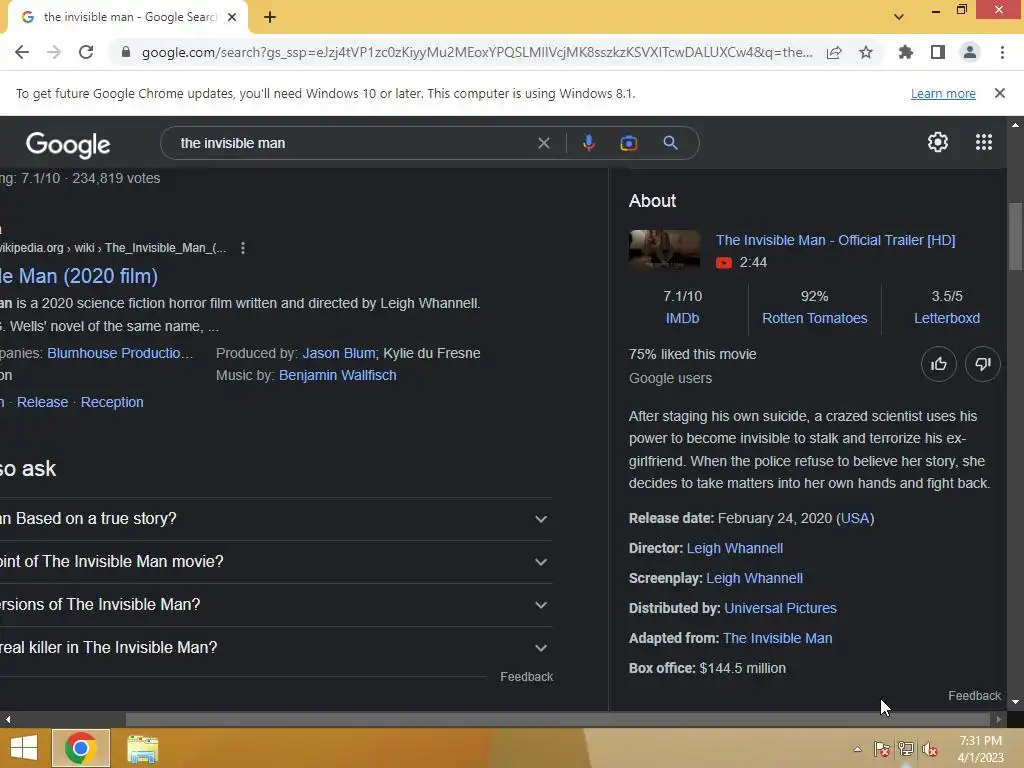The image size is (1024, 768).
Task: Open a new browser tab
Action: click(x=270, y=17)
